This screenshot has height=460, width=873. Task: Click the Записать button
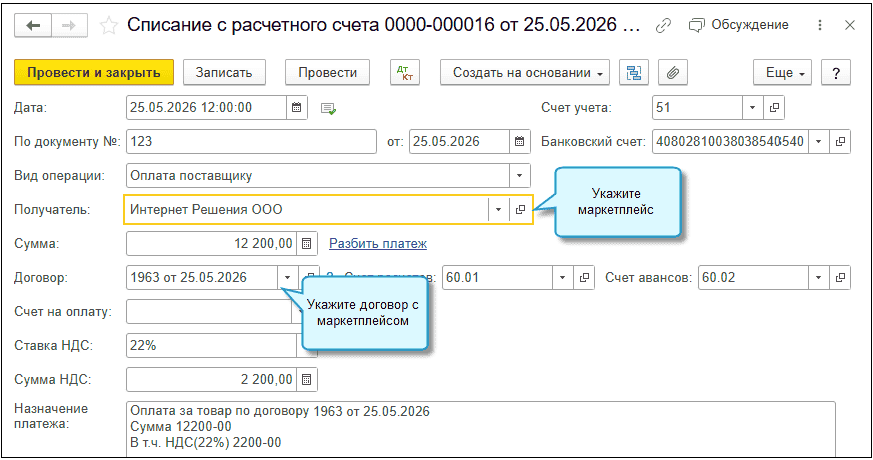[224, 72]
